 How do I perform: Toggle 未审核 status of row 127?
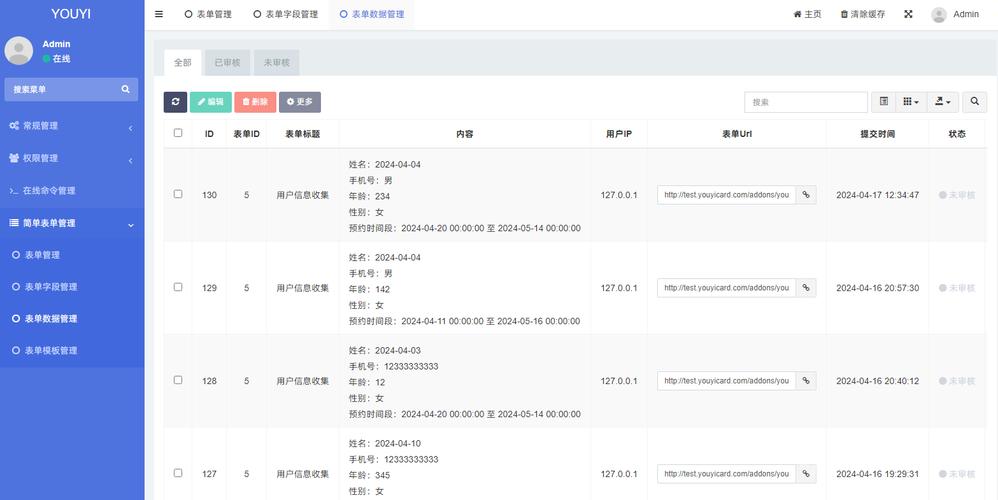click(x=957, y=474)
